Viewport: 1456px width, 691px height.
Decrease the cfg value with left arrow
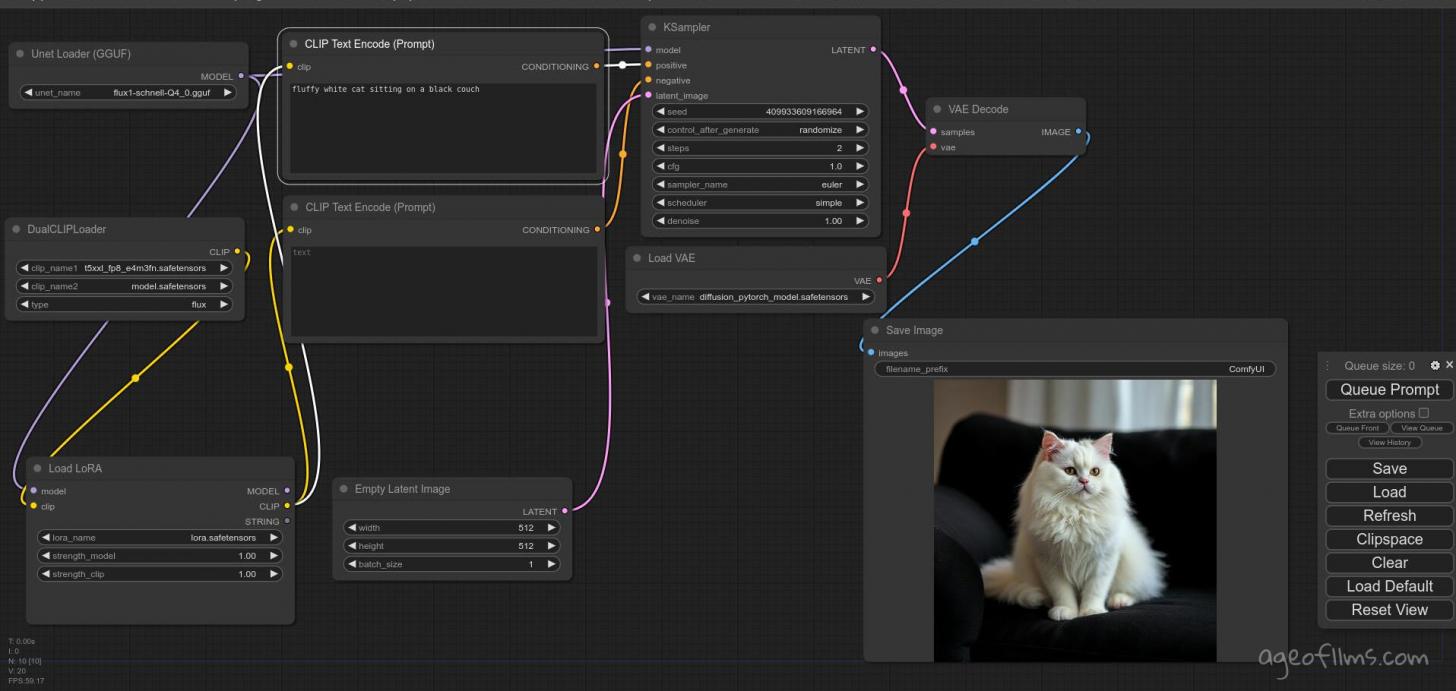661,166
